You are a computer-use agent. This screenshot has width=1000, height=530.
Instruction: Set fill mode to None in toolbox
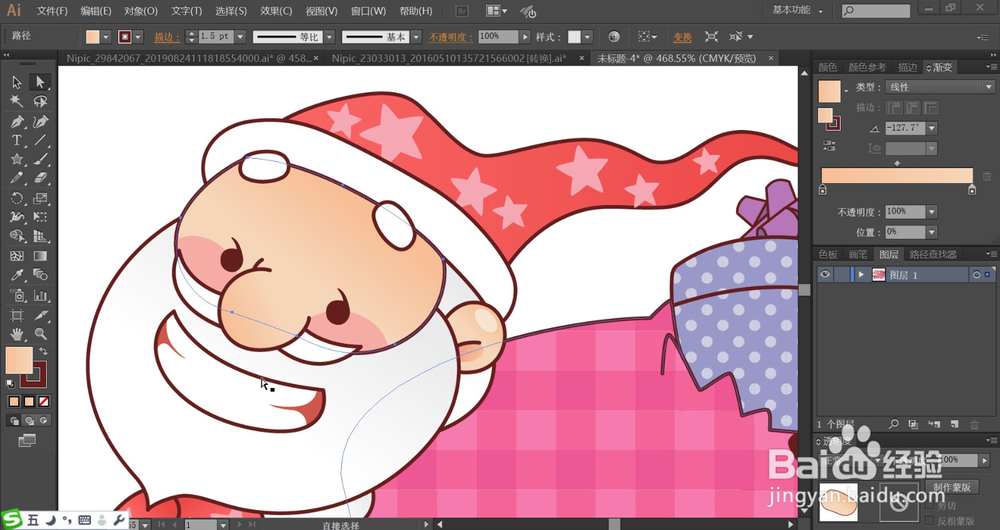(44, 402)
